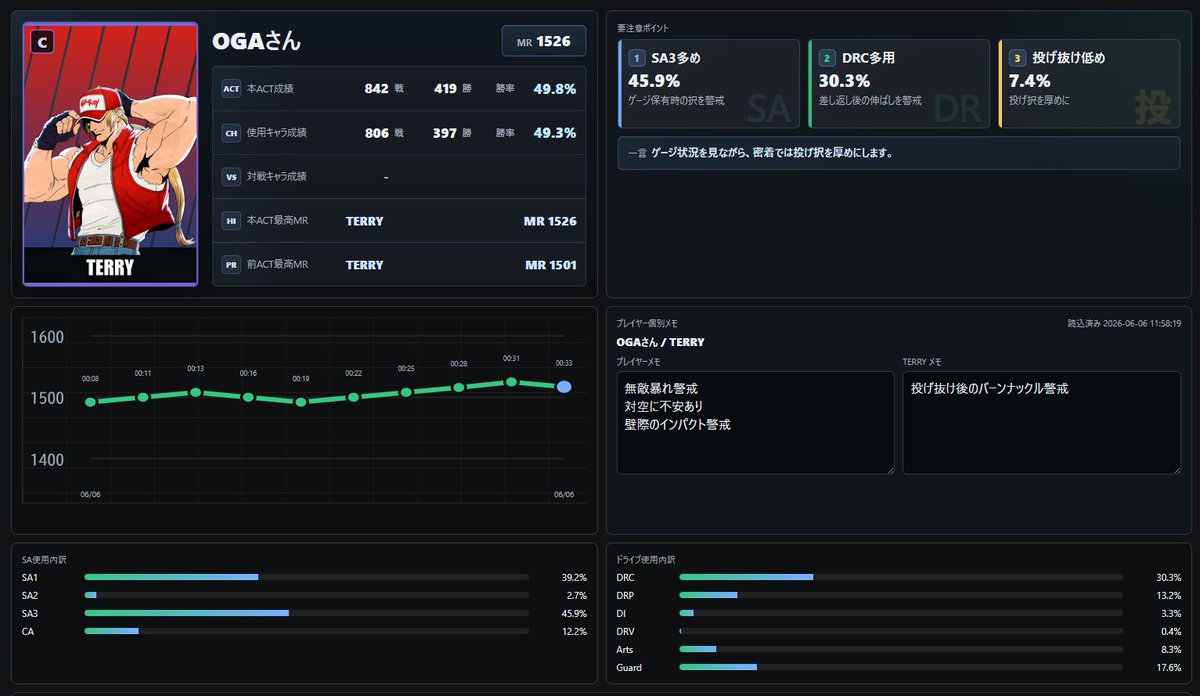Click the 397 wins value

(x=445, y=133)
